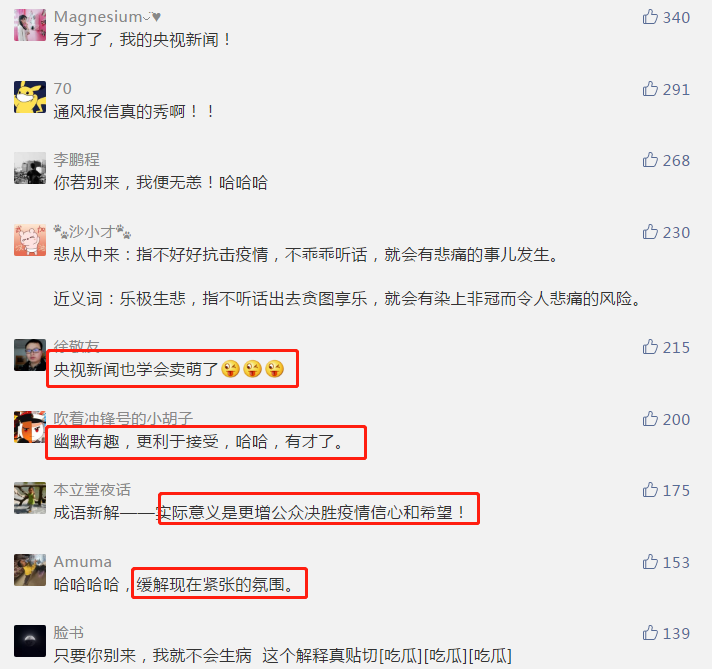The width and height of the screenshot is (712, 669).
Task: Open Magnesium's profile avatar
Action: pos(30,25)
